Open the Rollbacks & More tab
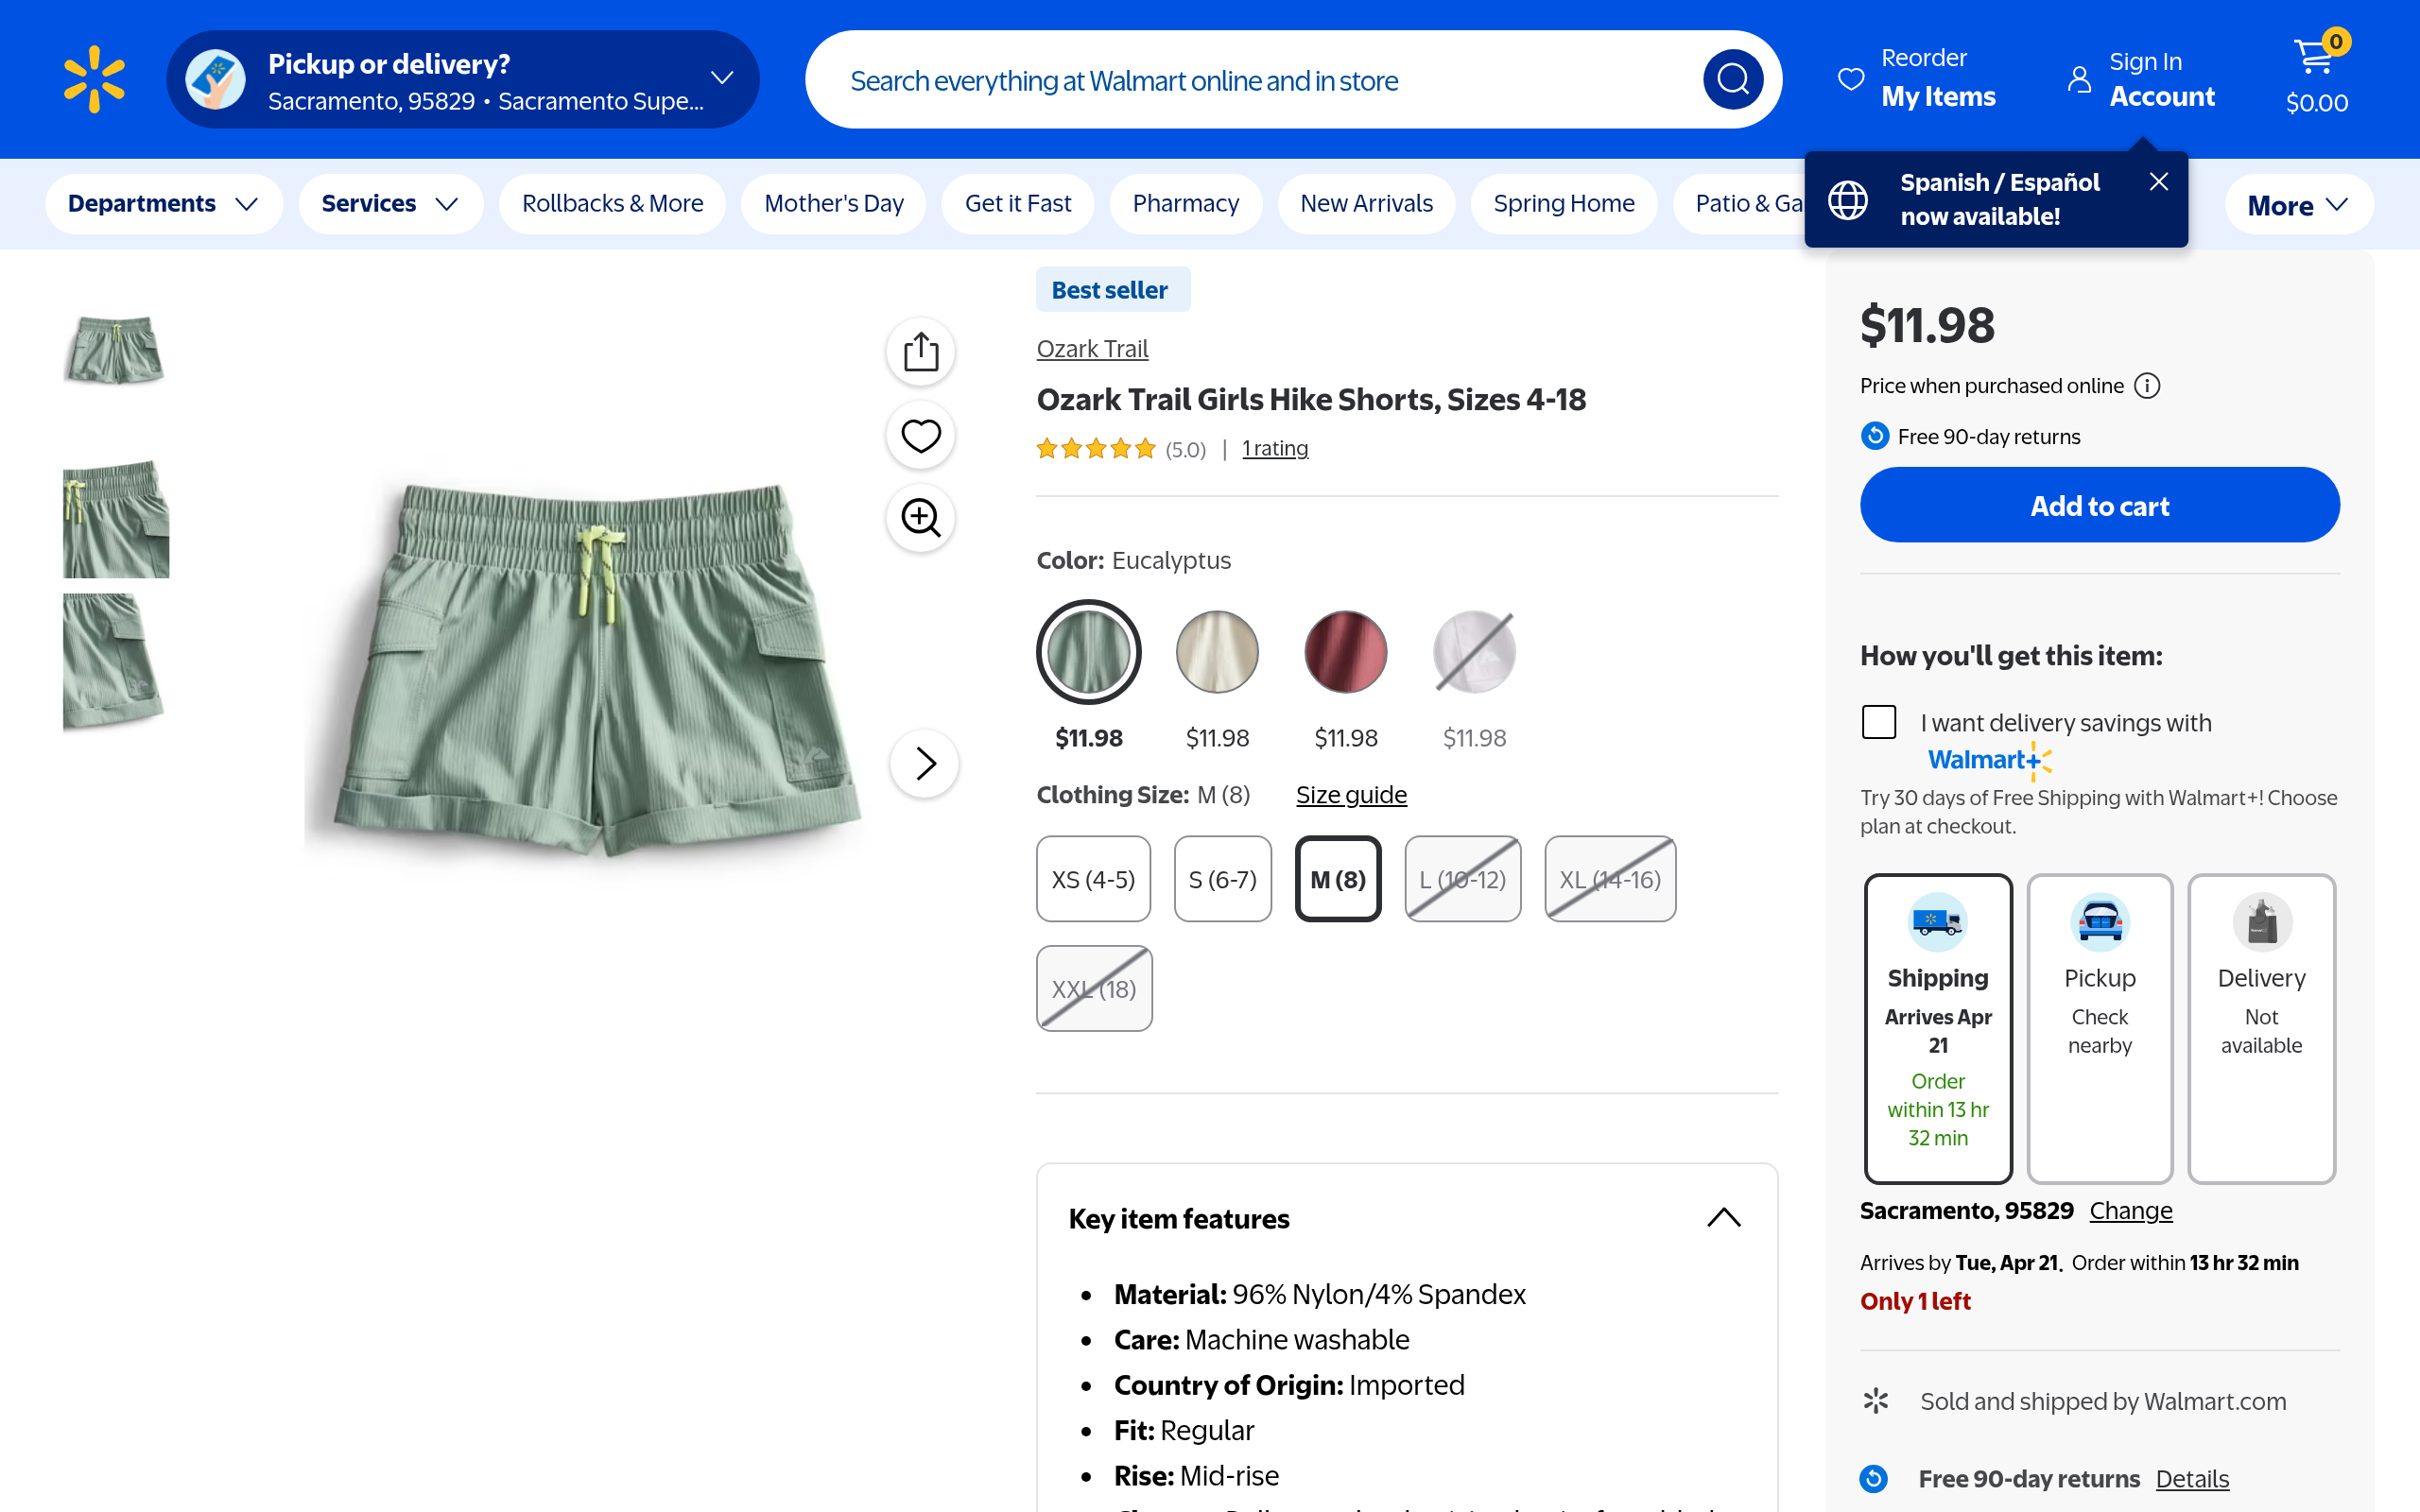Viewport: 2420px width, 1512px height. tap(612, 204)
